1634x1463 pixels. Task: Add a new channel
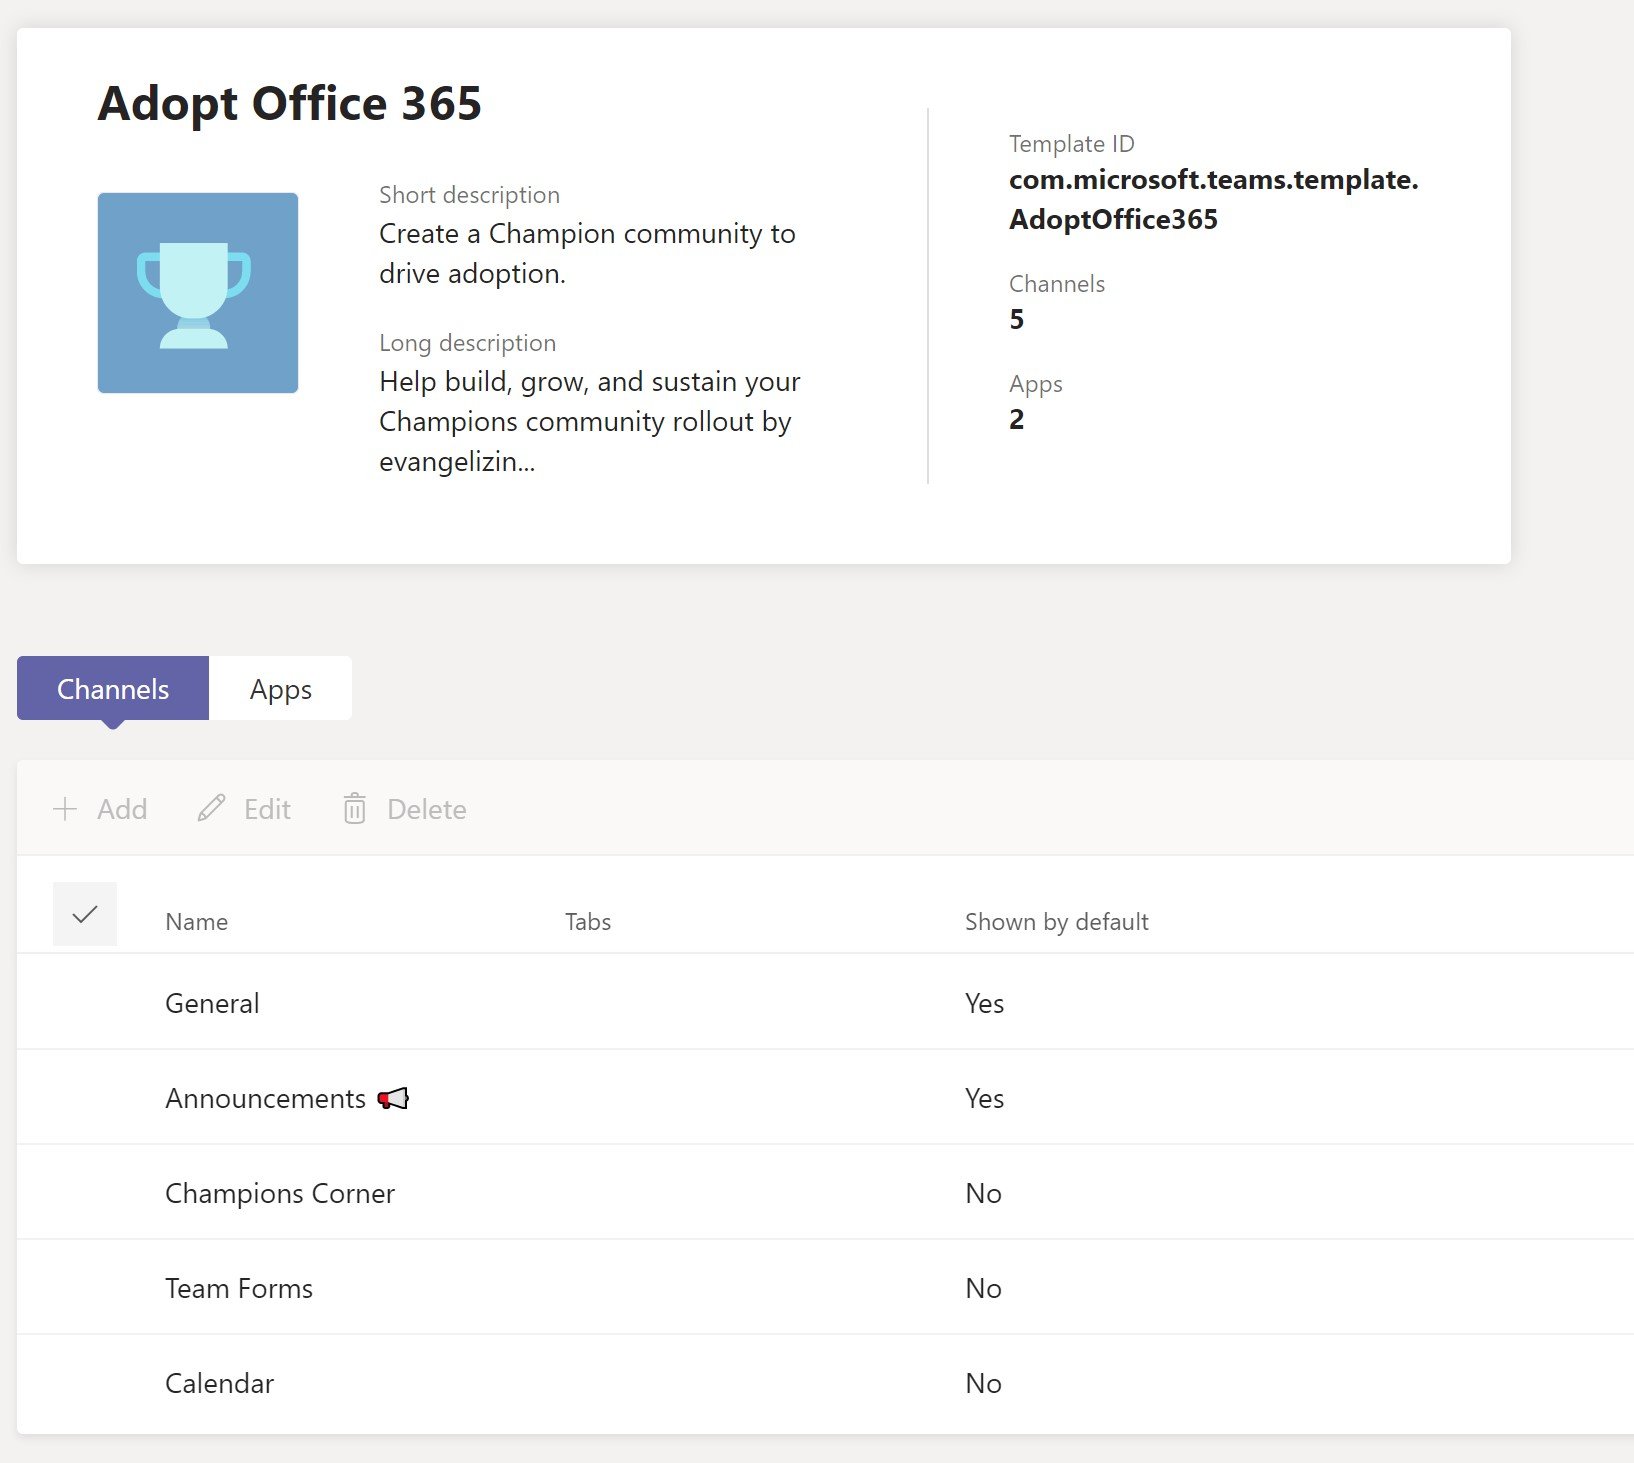coord(100,809)
